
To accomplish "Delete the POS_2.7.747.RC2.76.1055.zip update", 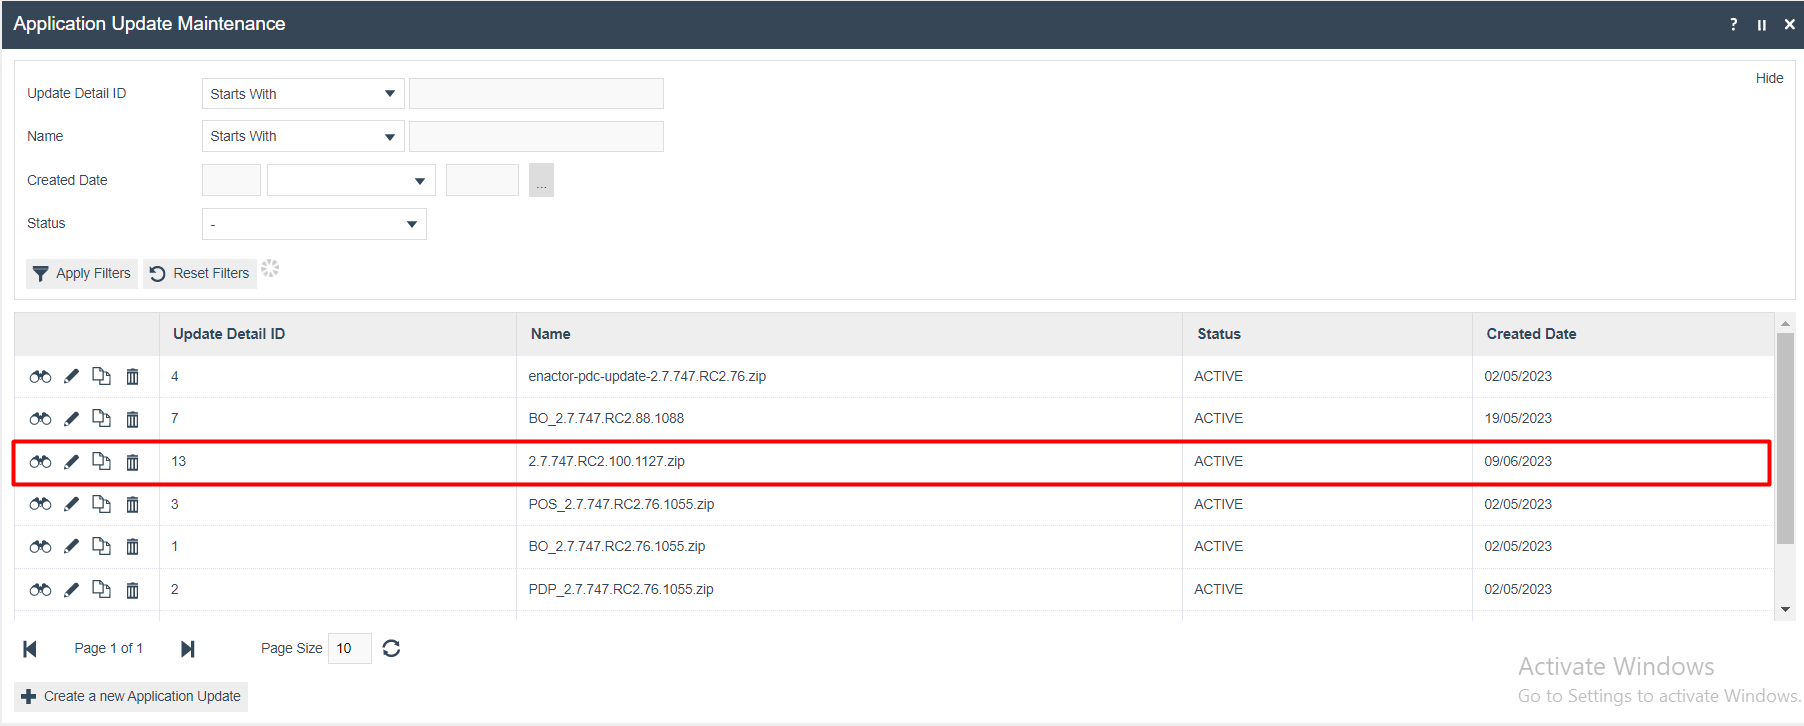I will 132,505.
